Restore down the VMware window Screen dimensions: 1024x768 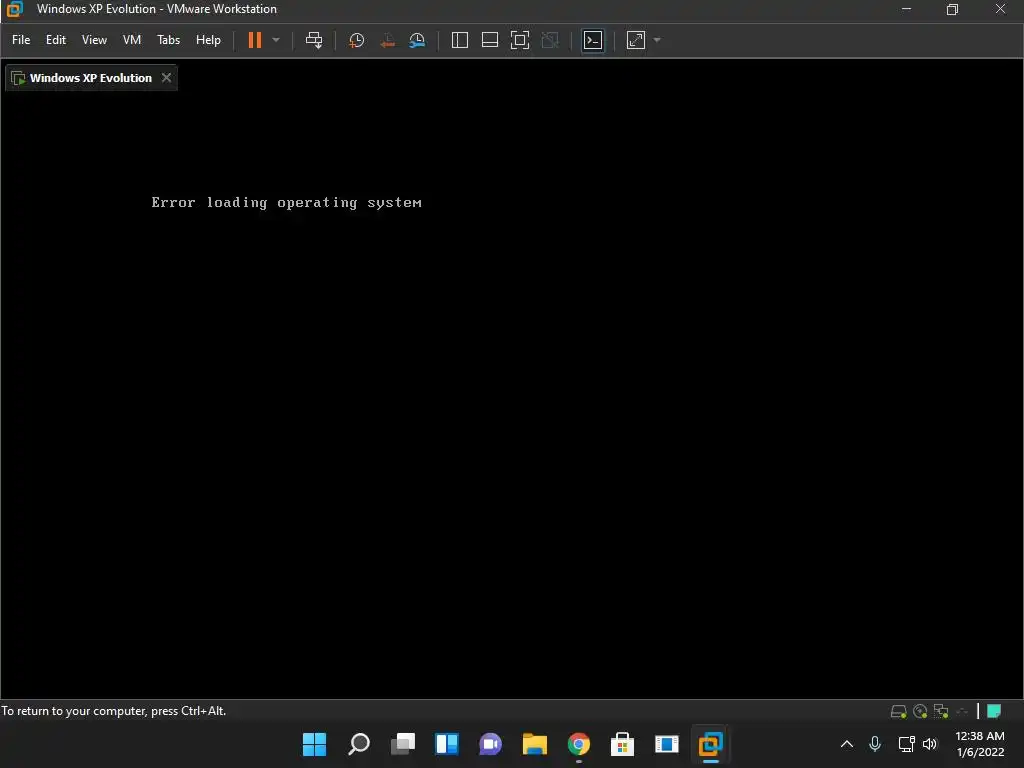tap(952, 9)
